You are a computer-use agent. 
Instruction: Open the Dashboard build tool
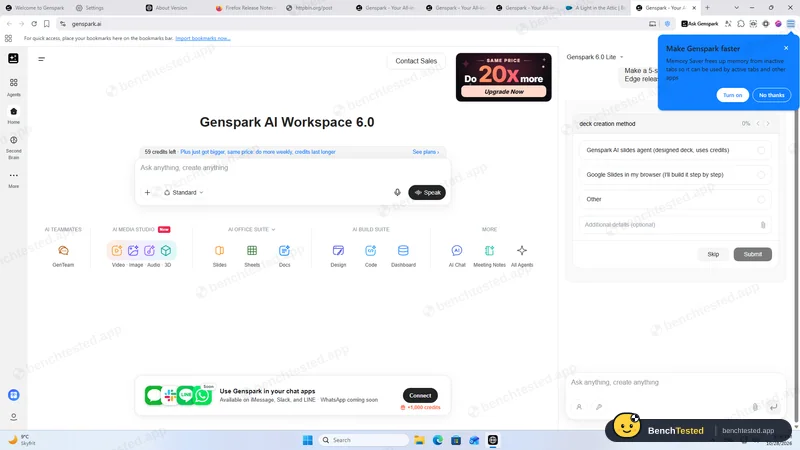click(403, 256)
